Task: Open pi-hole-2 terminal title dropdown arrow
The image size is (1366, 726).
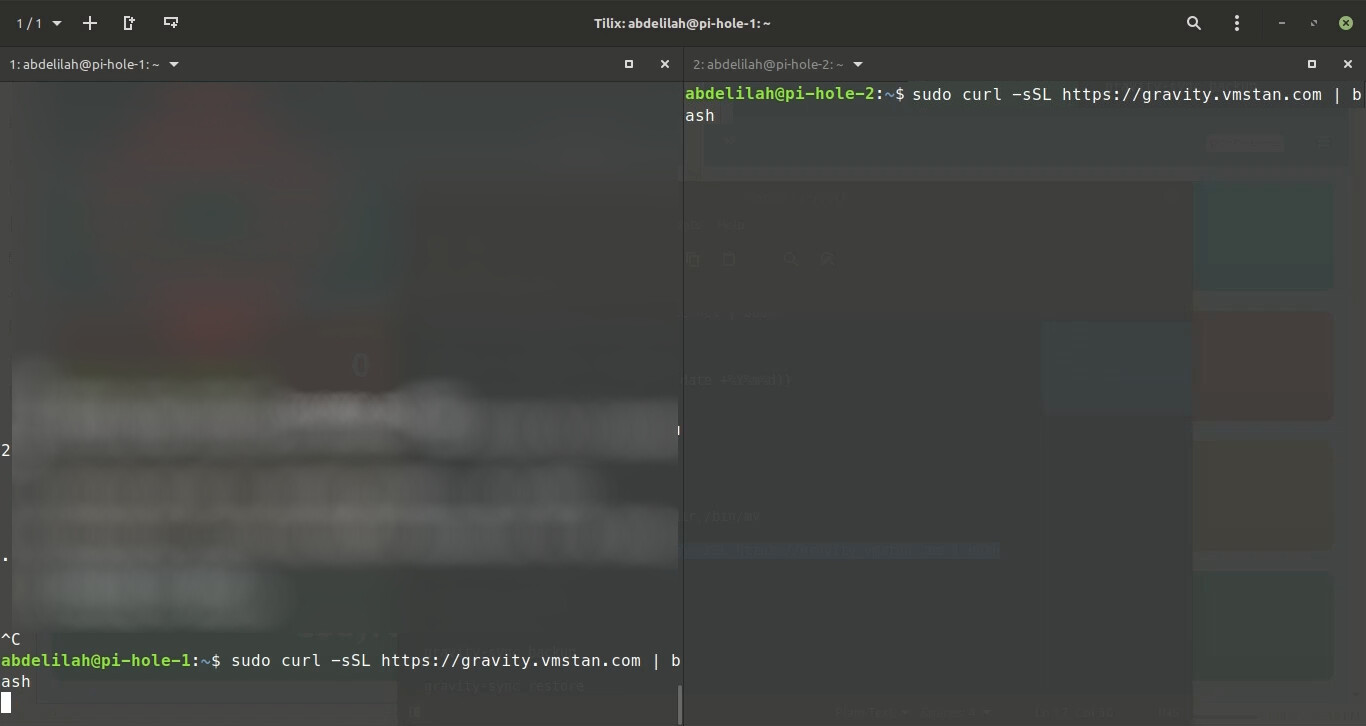Action: coord(858,64)
